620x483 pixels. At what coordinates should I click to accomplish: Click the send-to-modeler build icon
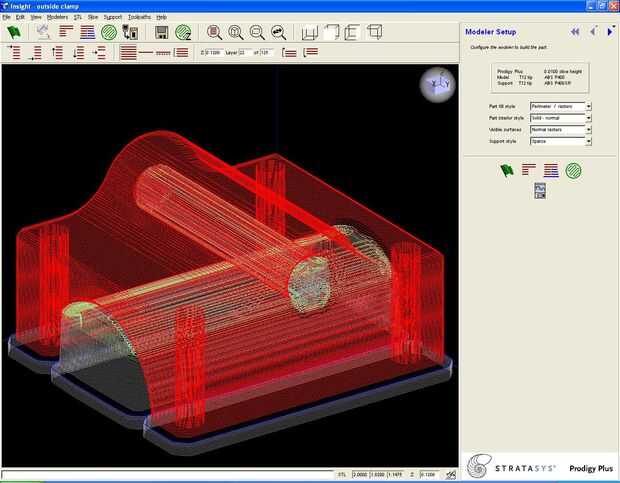[130, 32]
